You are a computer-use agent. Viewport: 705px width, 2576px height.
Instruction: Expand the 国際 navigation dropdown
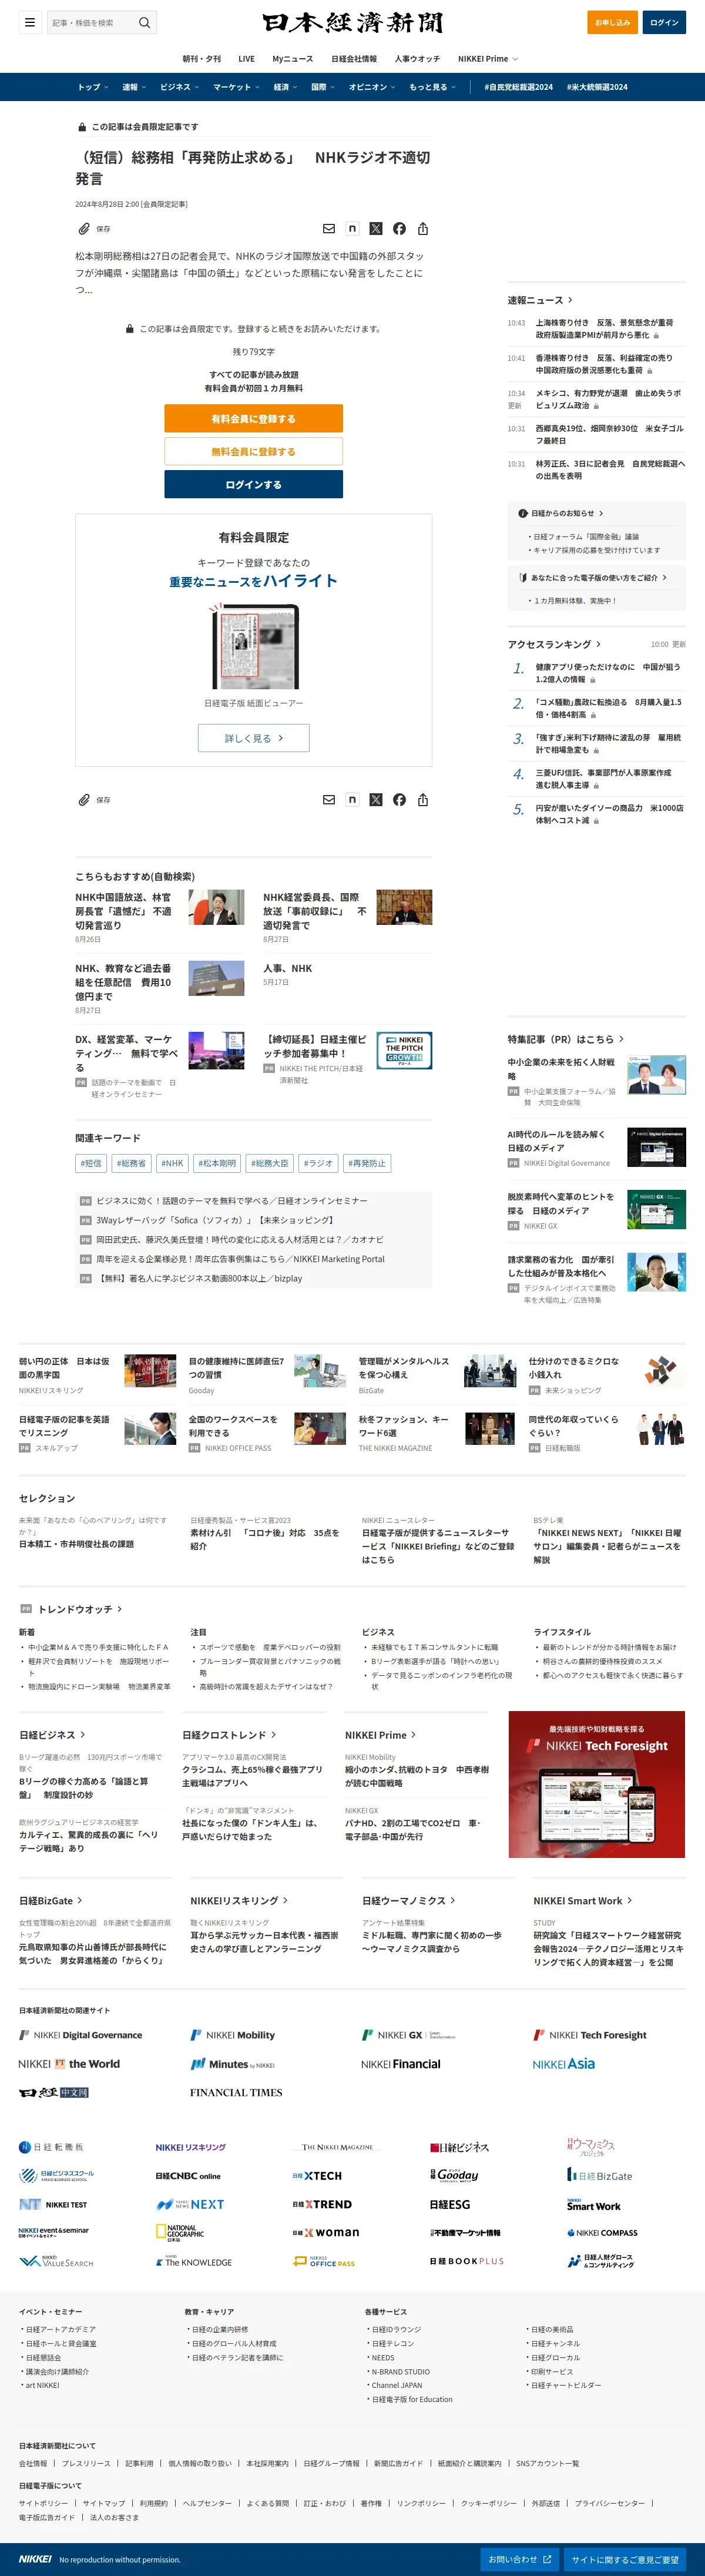[323, 87]
